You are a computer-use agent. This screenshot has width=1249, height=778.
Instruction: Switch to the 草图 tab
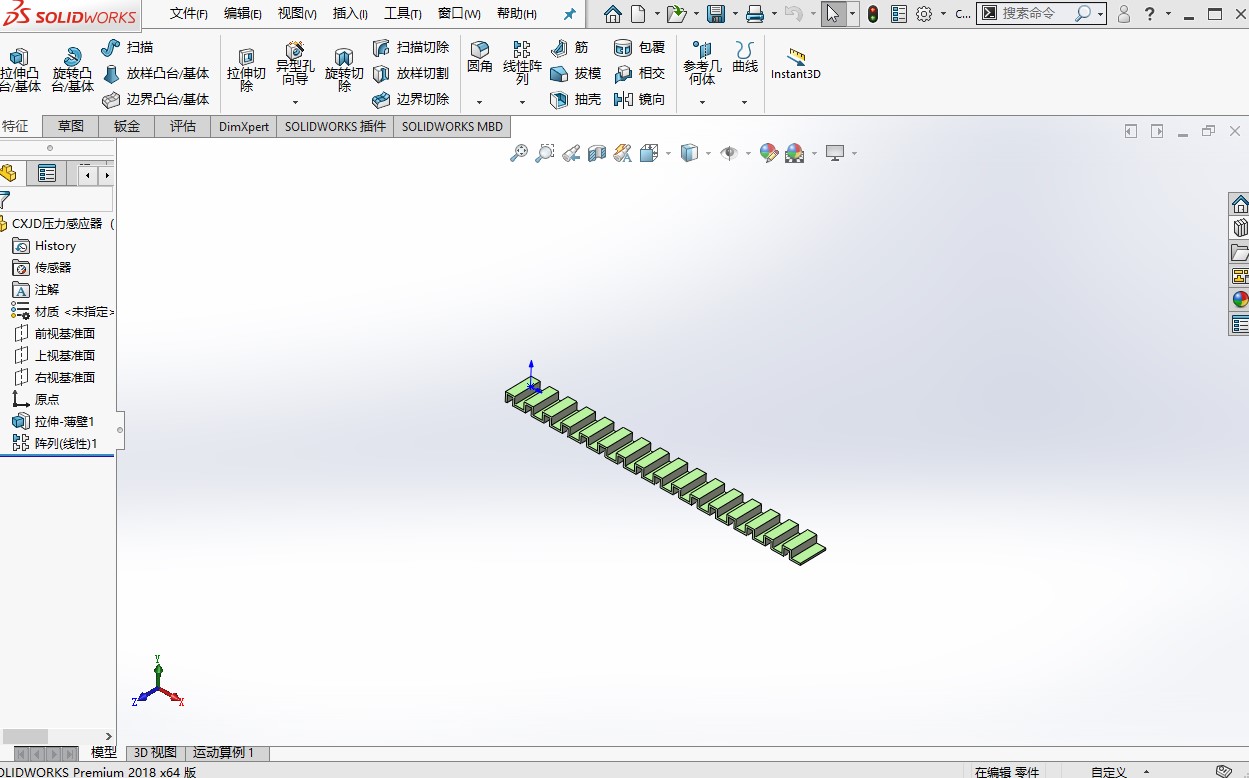point(70,127)
